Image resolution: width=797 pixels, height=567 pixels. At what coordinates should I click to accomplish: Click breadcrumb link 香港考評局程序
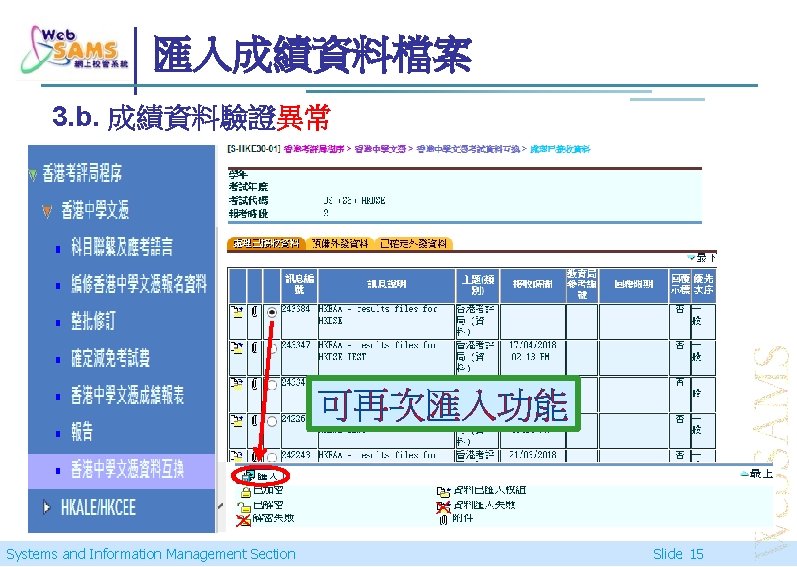point(314,149)
